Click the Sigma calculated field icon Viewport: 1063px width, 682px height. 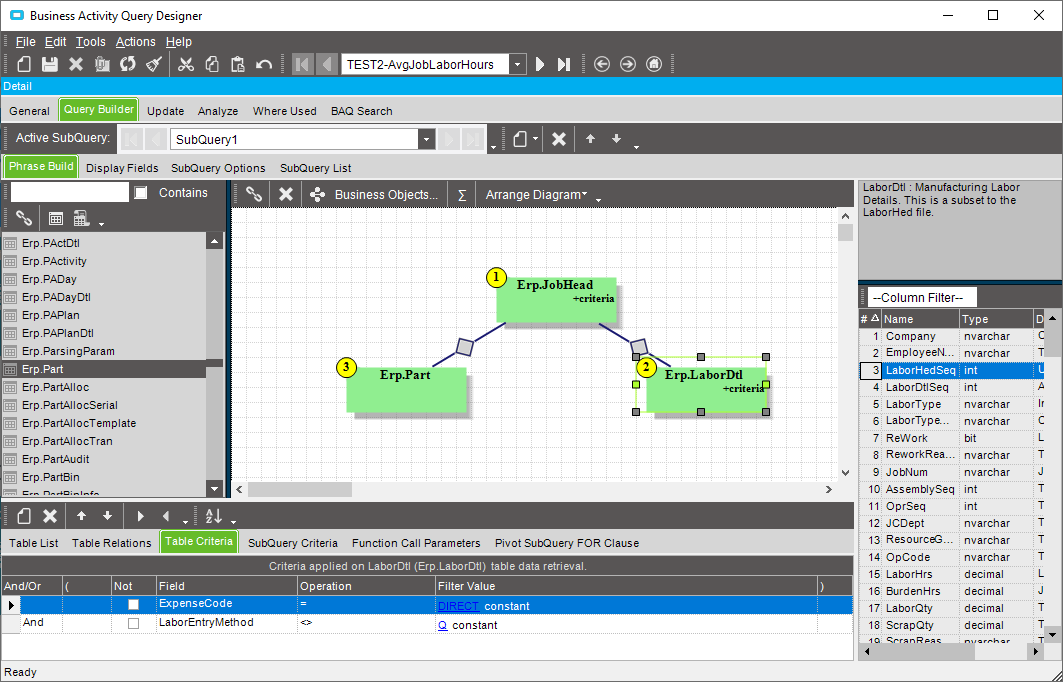(x=462, y=195)
